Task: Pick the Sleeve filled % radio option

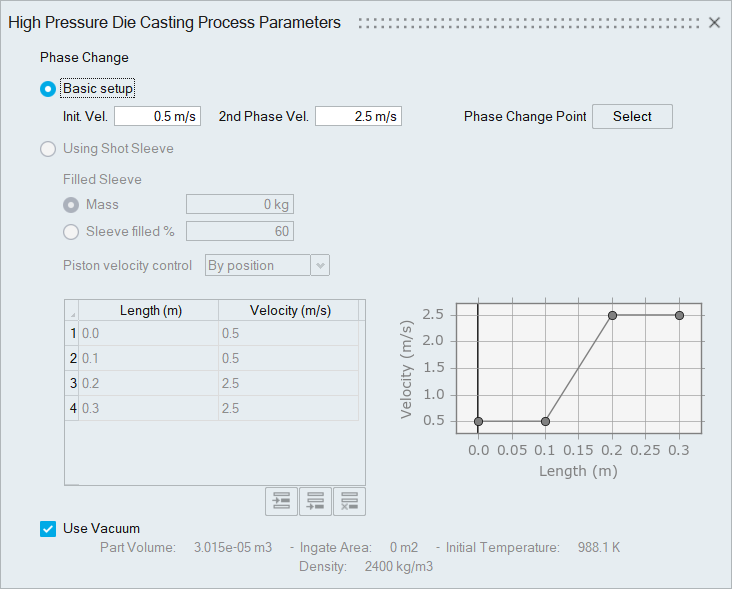Action: tap(71, 232)
